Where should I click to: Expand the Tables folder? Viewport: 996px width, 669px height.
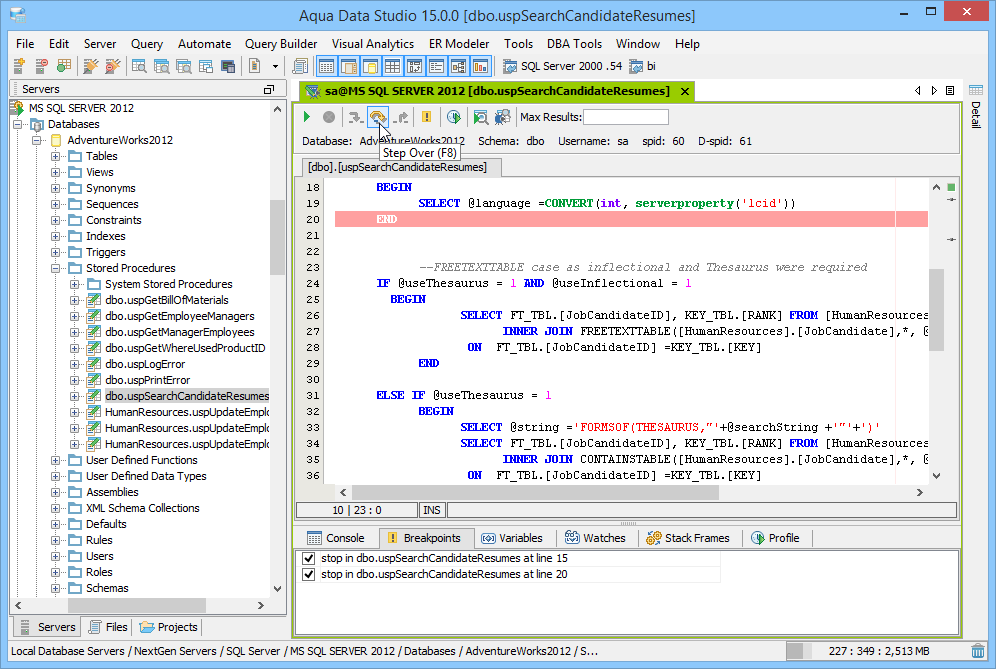pyautogui.click(x=55, y=156)
